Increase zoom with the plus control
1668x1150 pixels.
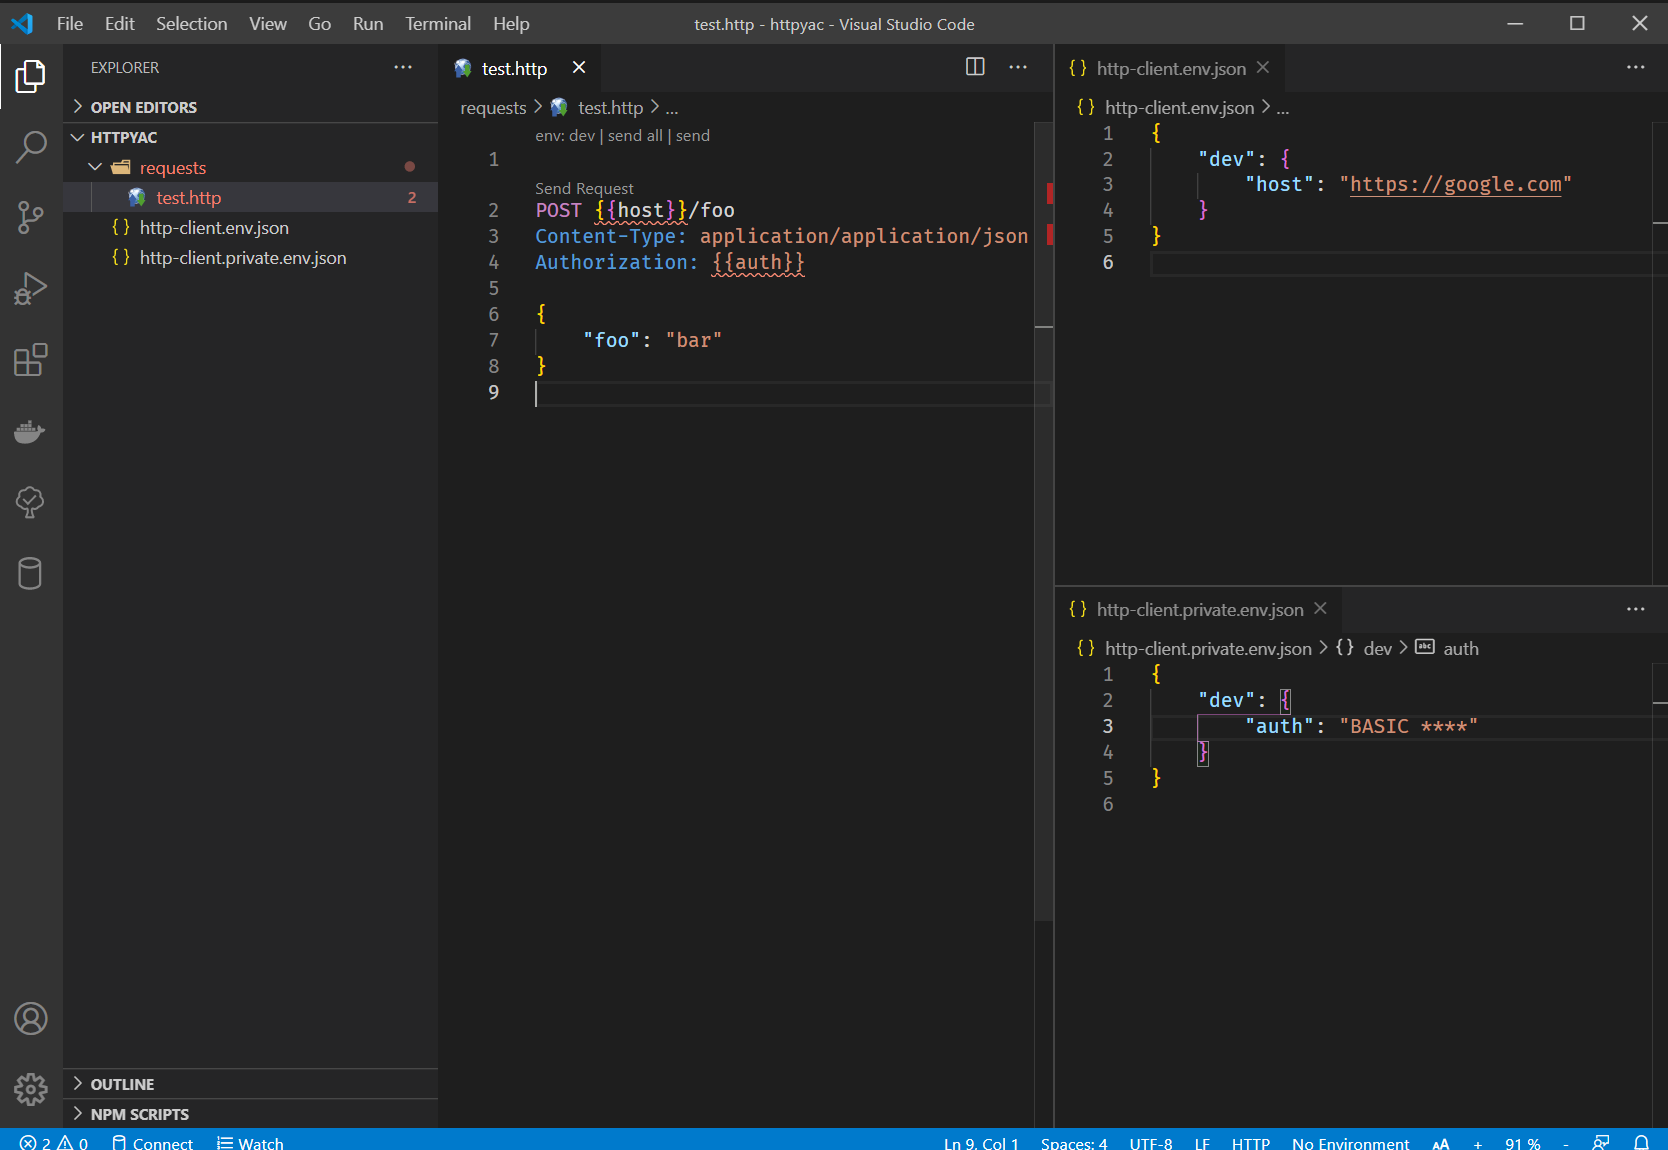point(1477,1143)
